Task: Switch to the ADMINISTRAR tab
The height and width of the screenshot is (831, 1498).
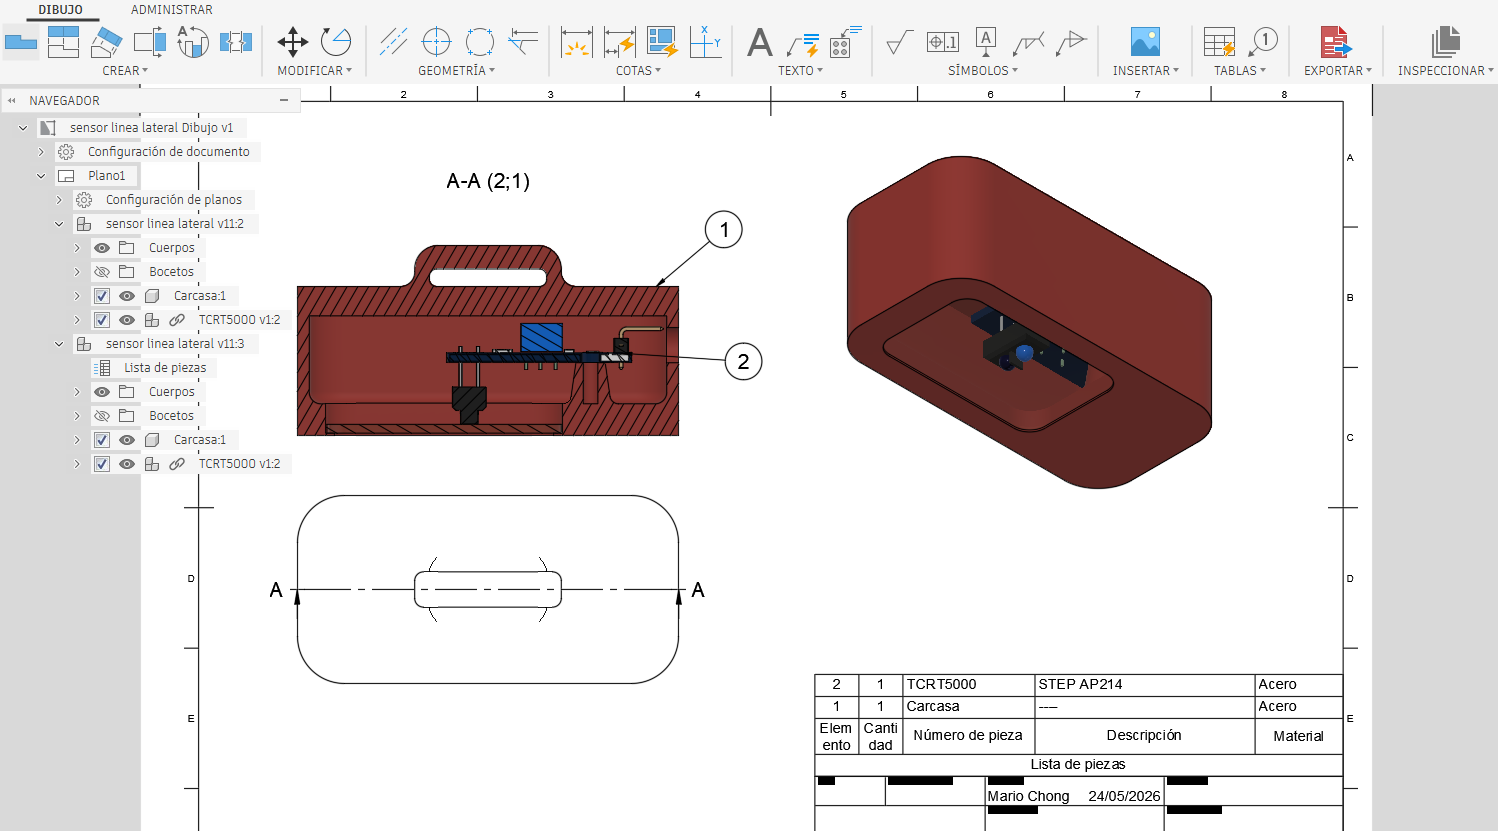Action: click(172, 10)
